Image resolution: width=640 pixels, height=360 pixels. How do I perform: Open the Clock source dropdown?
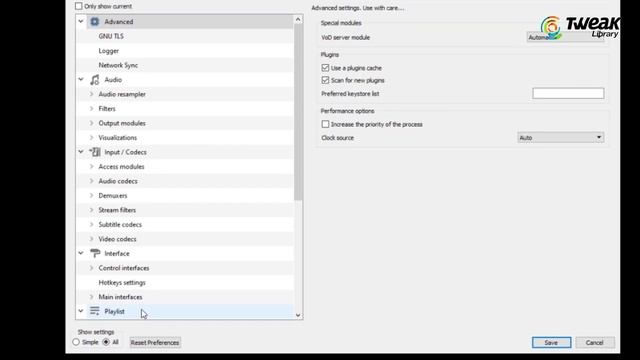pos(560,138)
